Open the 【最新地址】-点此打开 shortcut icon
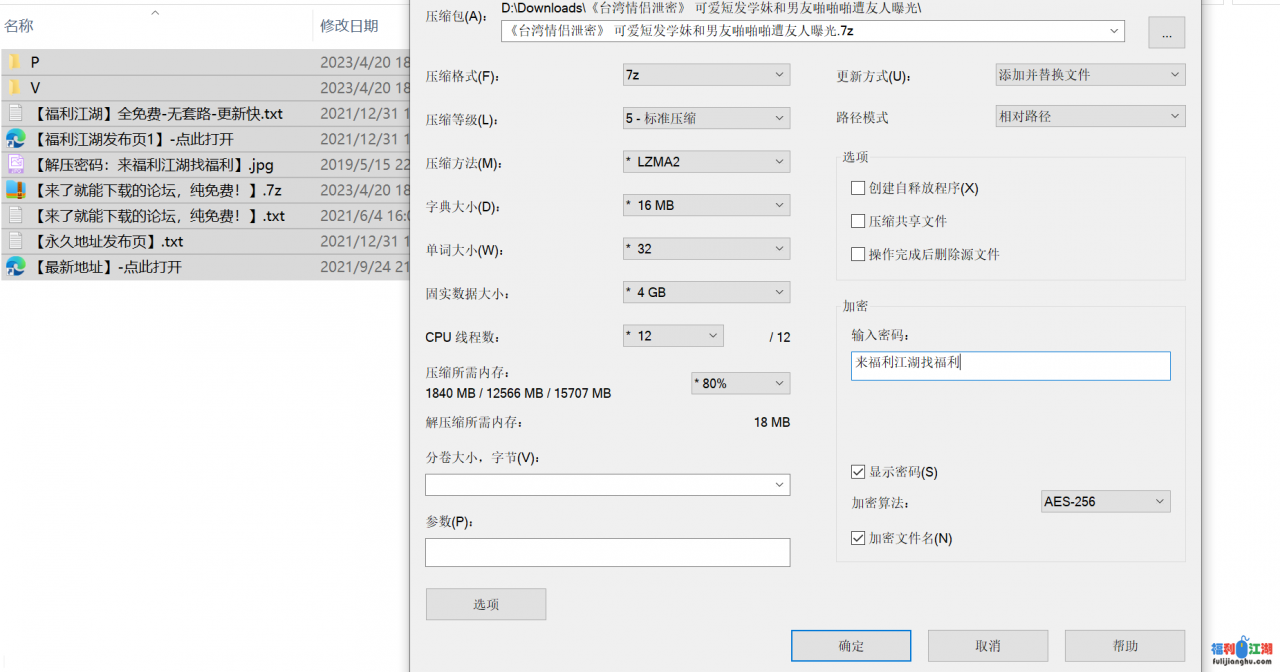Screen dimensions: 1280x672 point(15,266)
